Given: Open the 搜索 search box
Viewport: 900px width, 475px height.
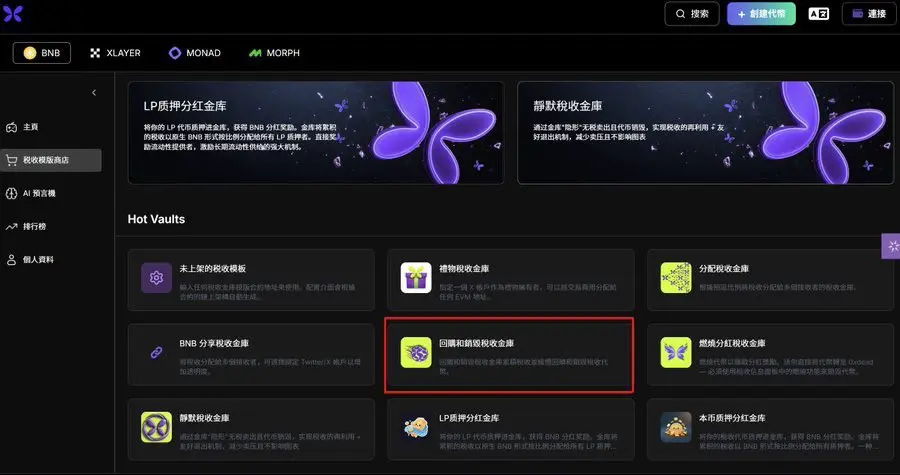Looking at the screenshot, I should (692, 14).
